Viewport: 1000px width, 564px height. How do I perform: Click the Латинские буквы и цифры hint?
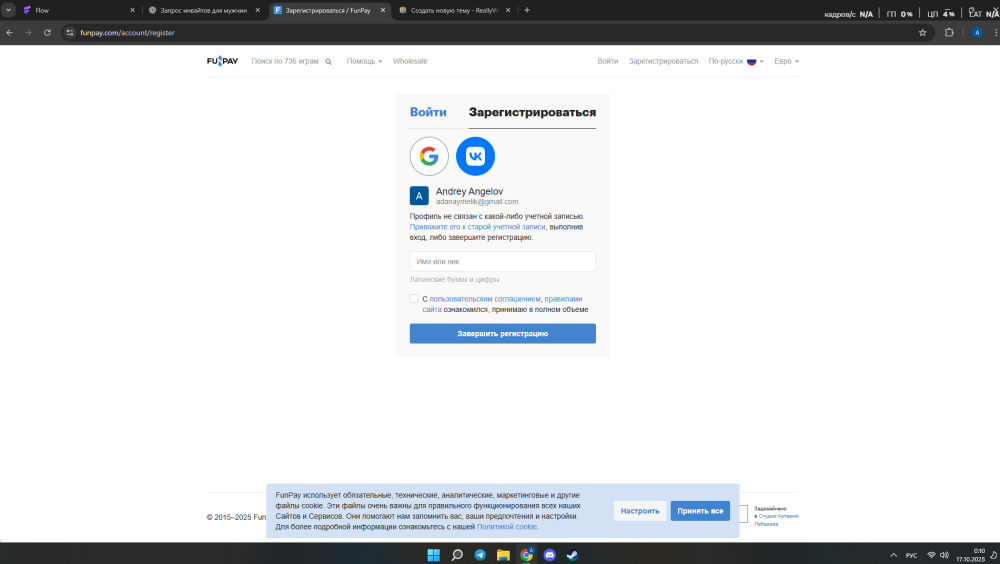pyautogui.click(x=454, y=279)
